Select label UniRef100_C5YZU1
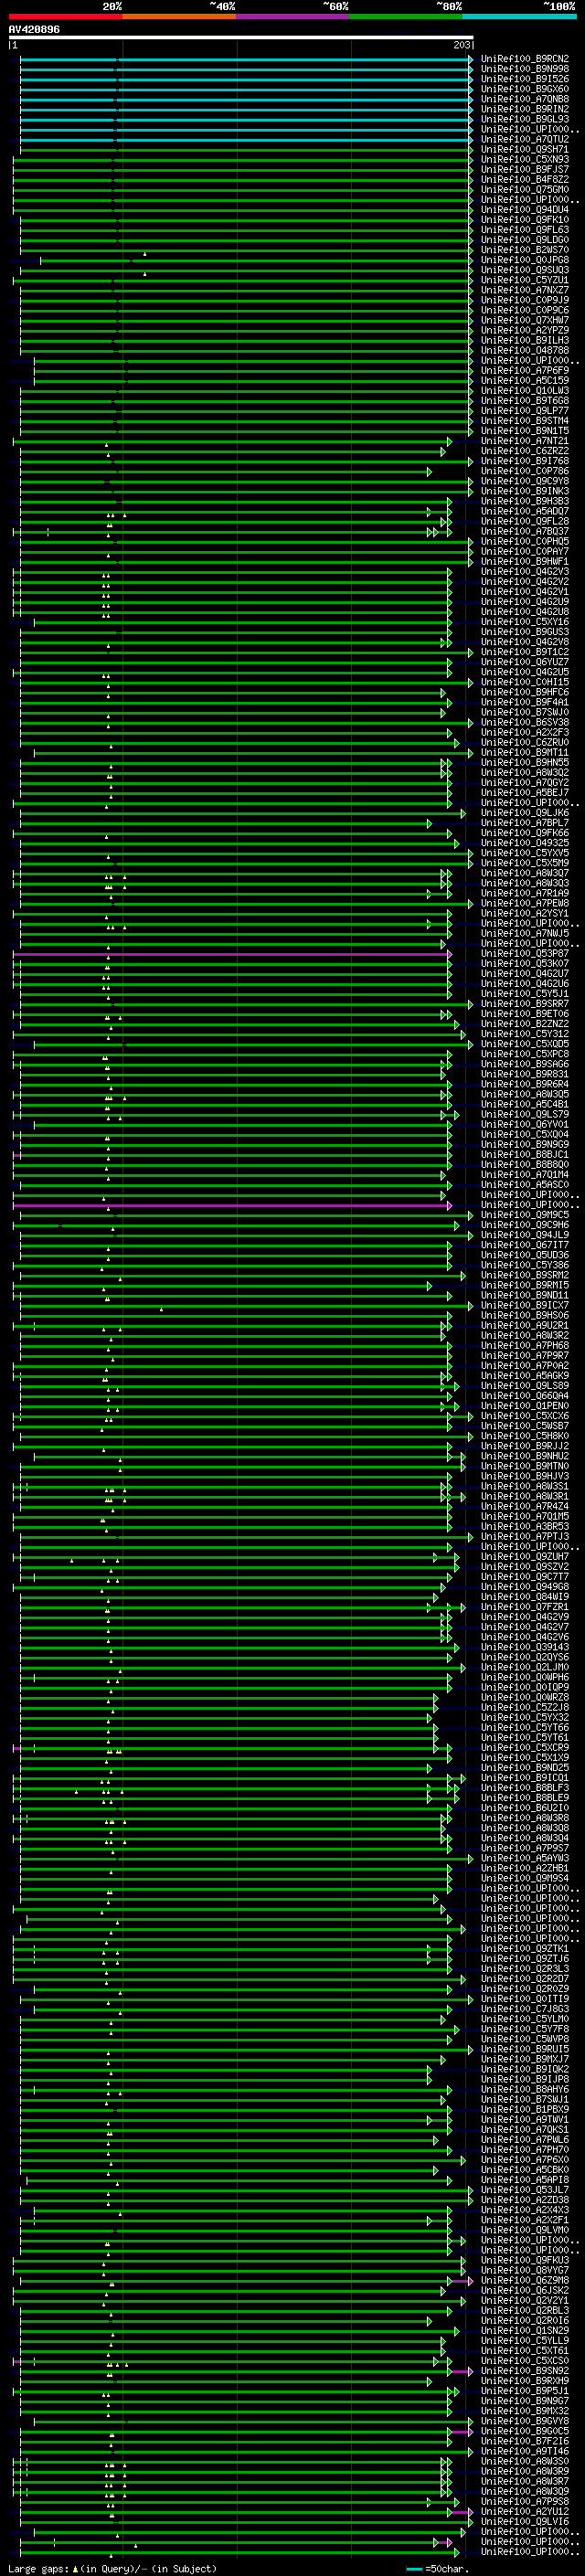 pyautogui.click(x=525, y=280)
